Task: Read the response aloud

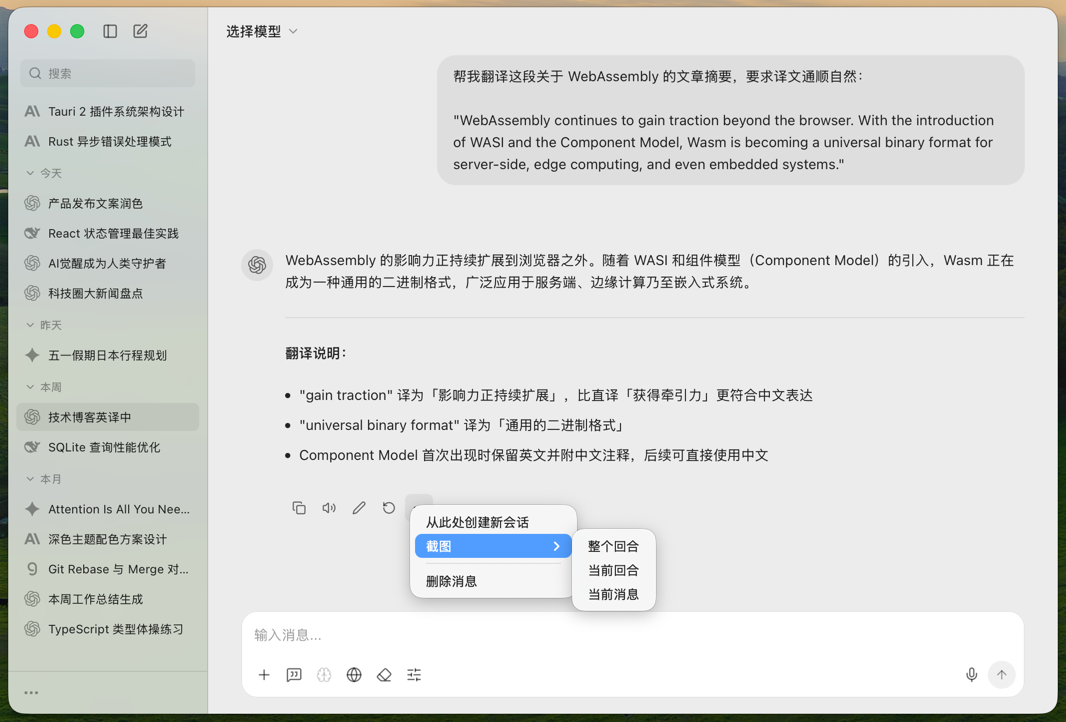Action: point(329,507)
